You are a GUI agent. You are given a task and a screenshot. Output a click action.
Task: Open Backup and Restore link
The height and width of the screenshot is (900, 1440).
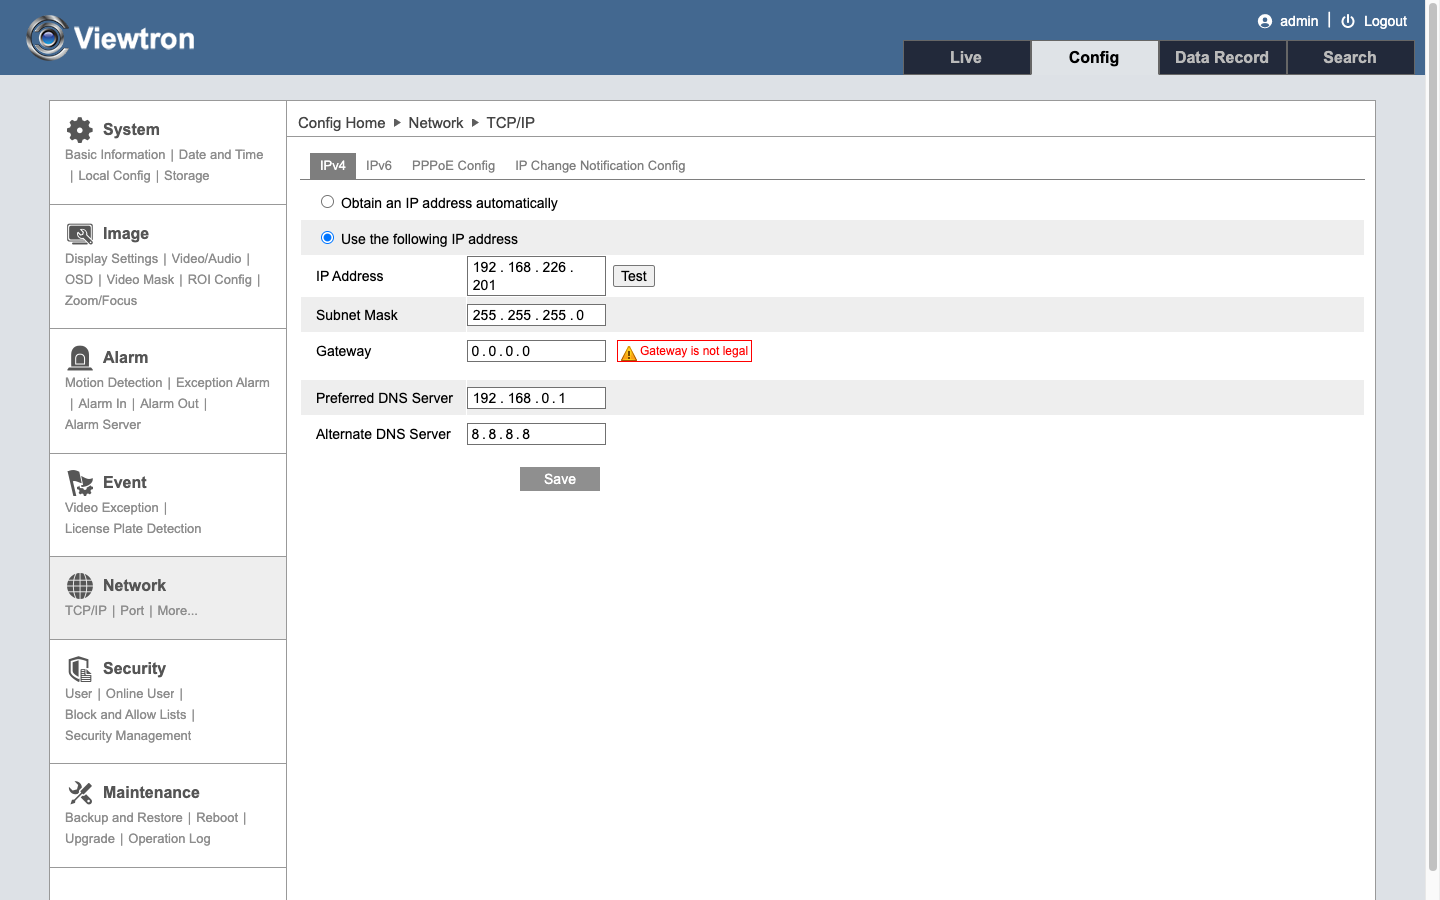(124, 818)
